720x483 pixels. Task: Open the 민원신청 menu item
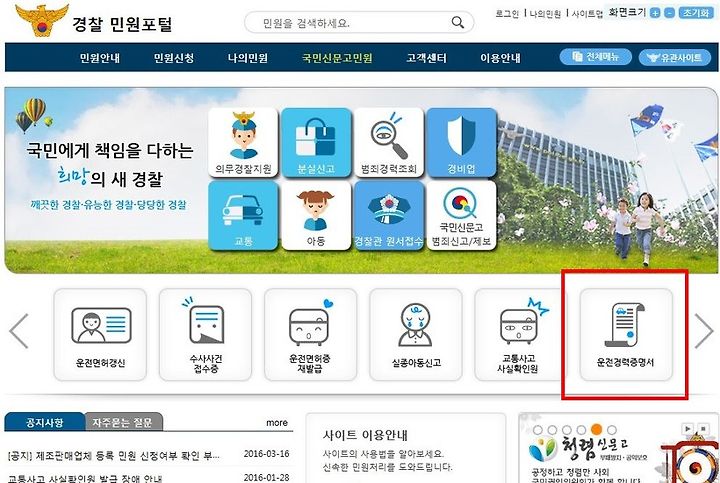pos(174,58)
